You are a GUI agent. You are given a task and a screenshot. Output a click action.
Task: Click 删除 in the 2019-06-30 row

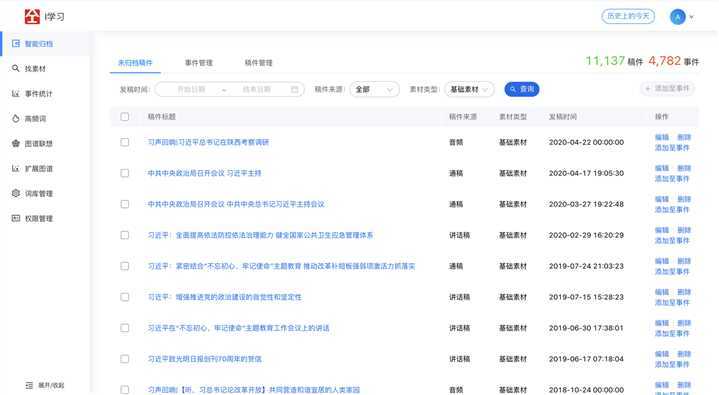(684, 323)
